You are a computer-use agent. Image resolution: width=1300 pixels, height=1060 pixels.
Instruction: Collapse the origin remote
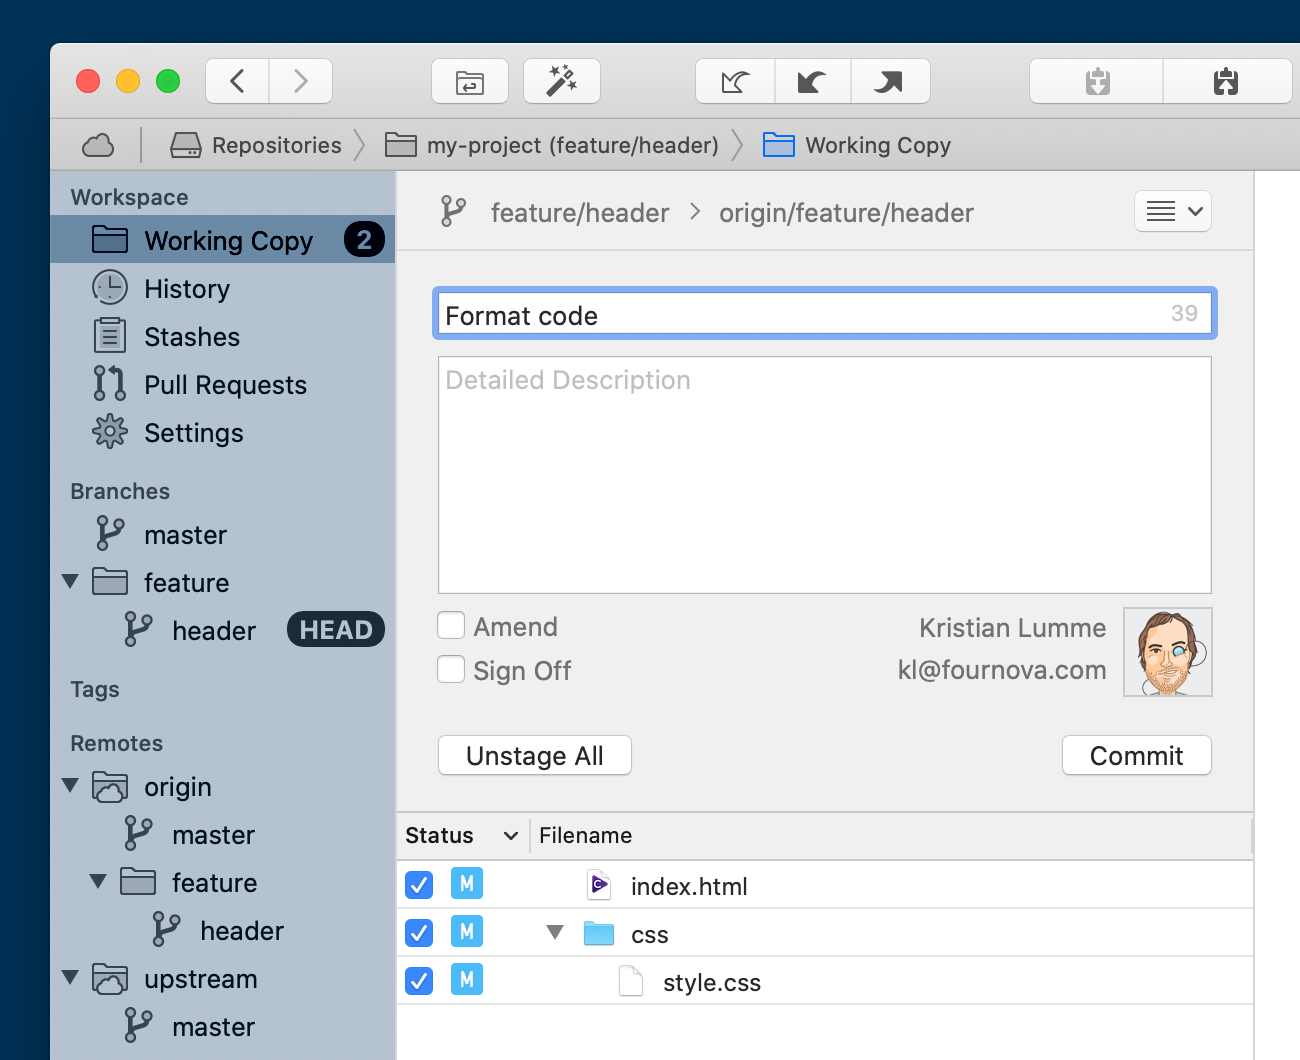[x=70, y=786]
